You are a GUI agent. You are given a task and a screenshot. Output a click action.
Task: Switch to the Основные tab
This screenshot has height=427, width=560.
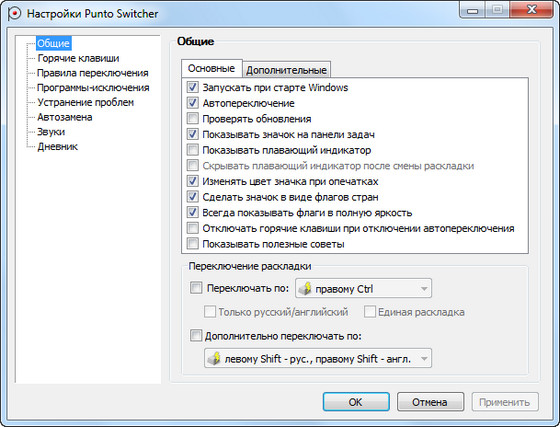pos(211,68)
